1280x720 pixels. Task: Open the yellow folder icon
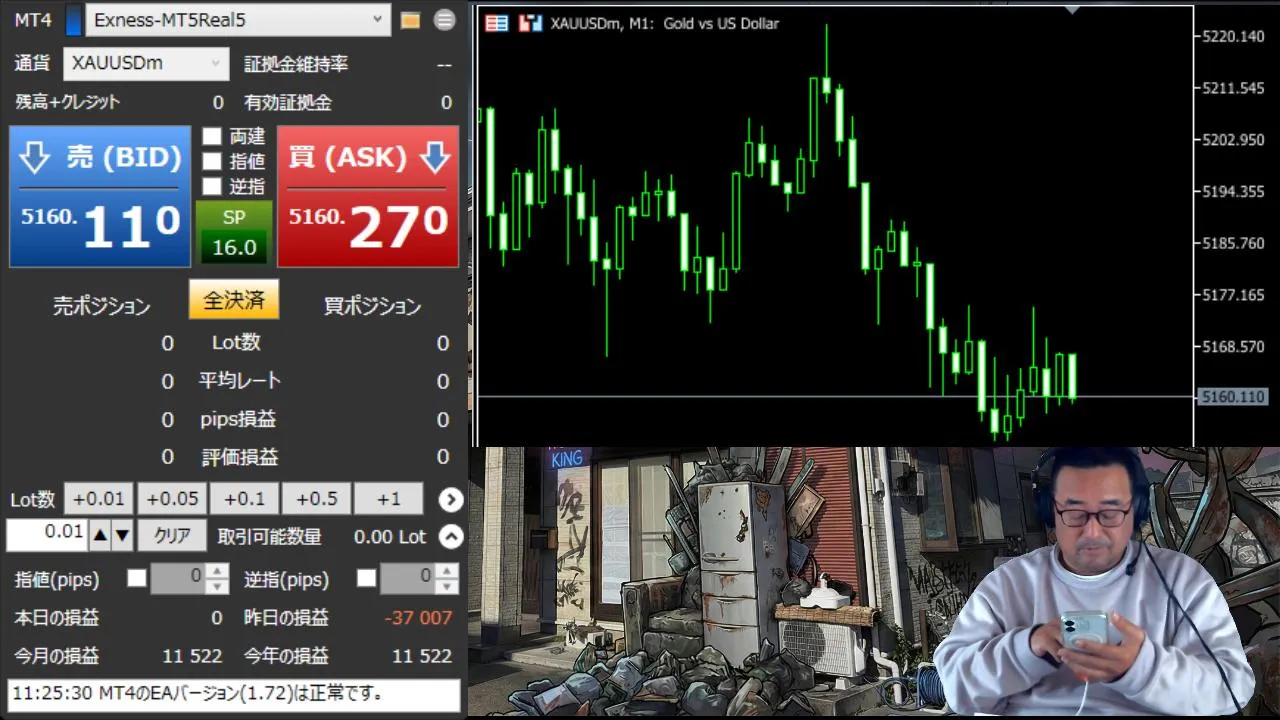[x=410, y=20]
